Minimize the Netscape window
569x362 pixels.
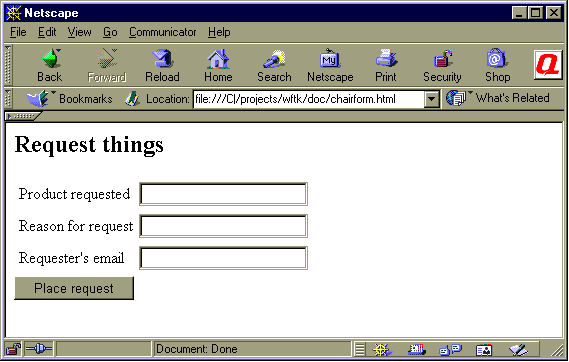point(519,13)
